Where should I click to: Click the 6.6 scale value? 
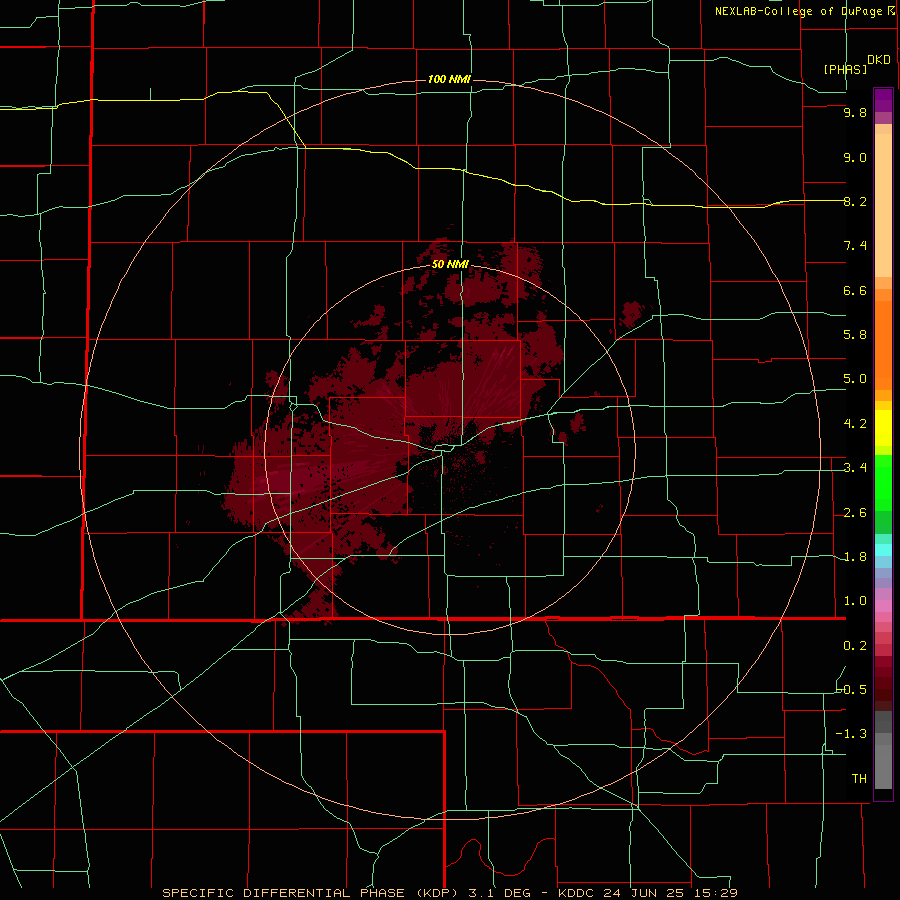[x=855, y=290]
